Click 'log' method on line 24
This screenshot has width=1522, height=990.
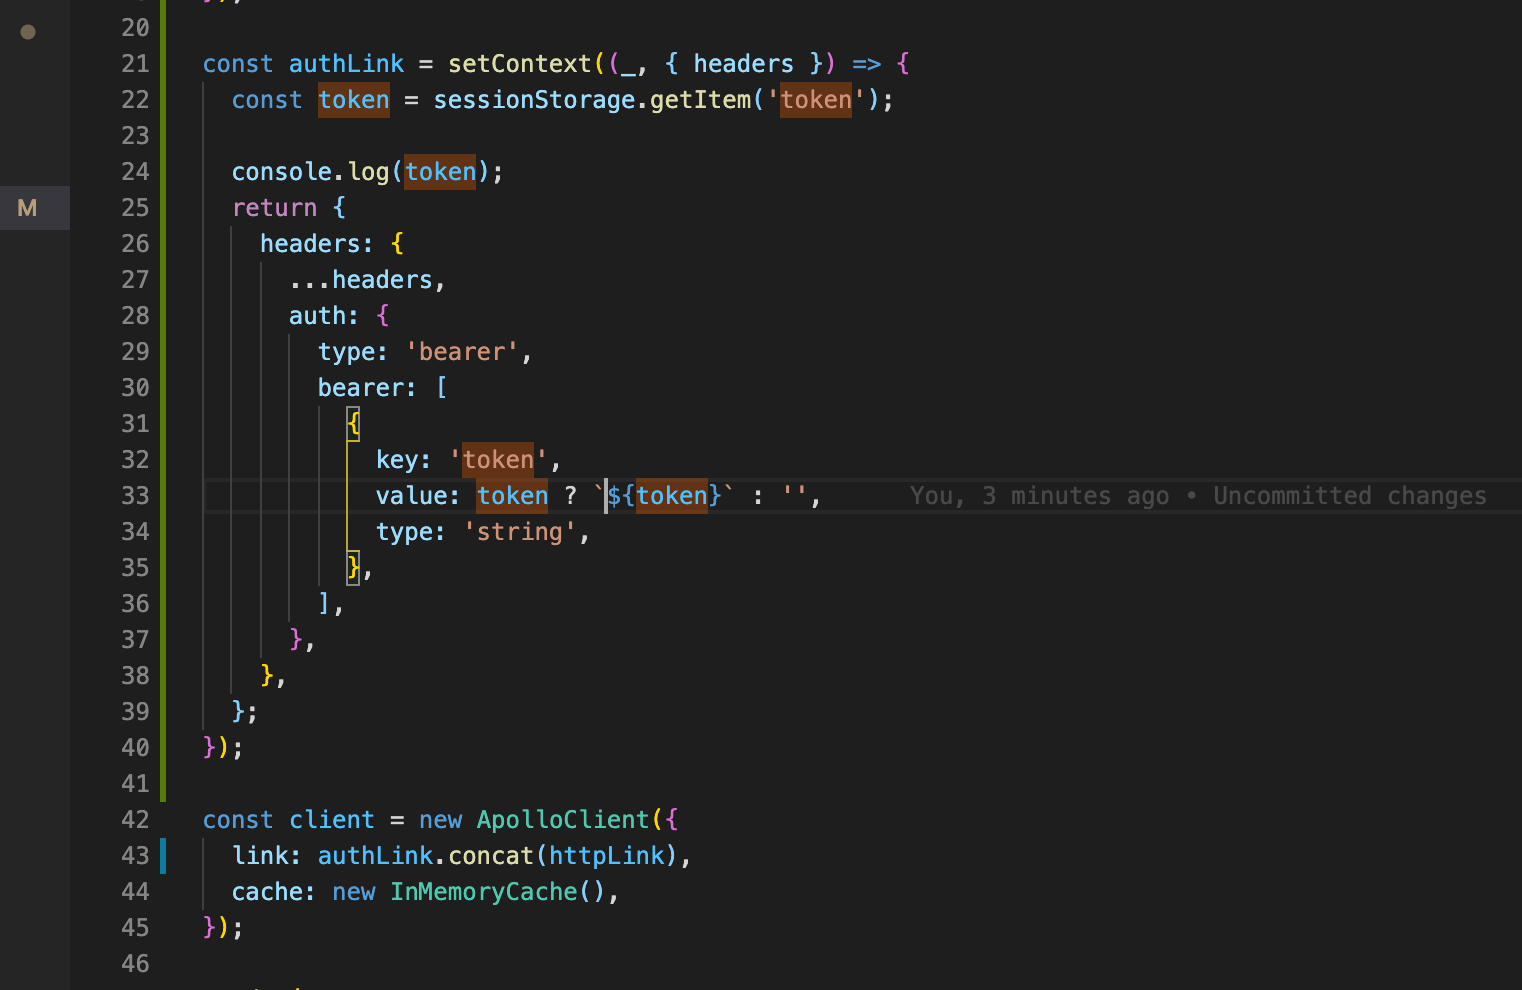368,172
